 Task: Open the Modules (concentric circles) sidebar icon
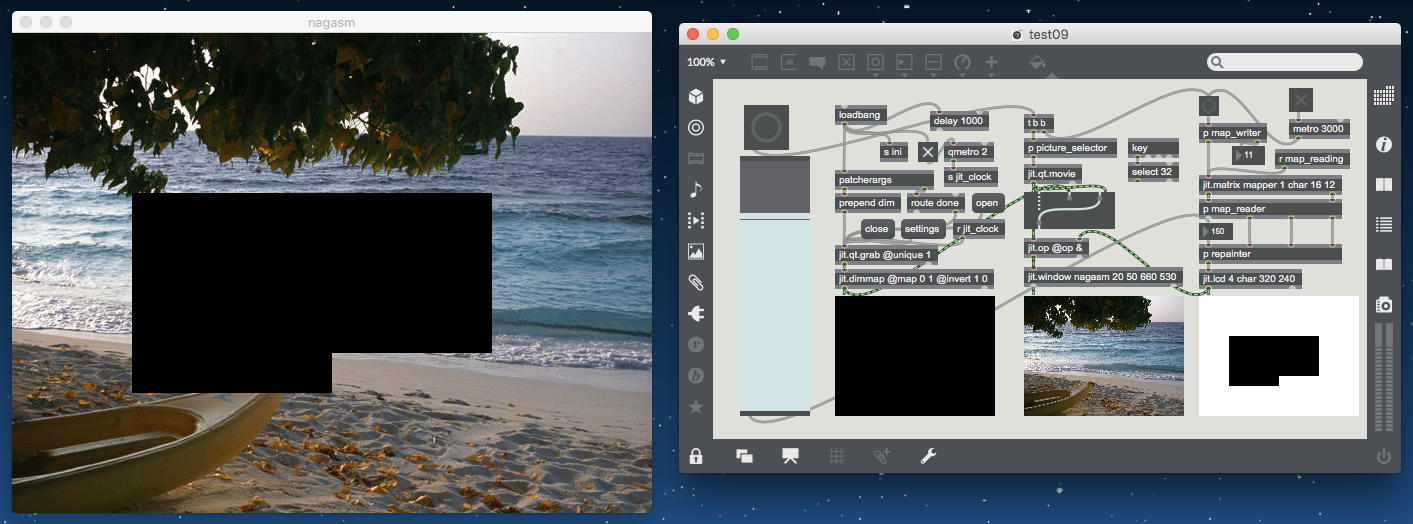(696, 128)
